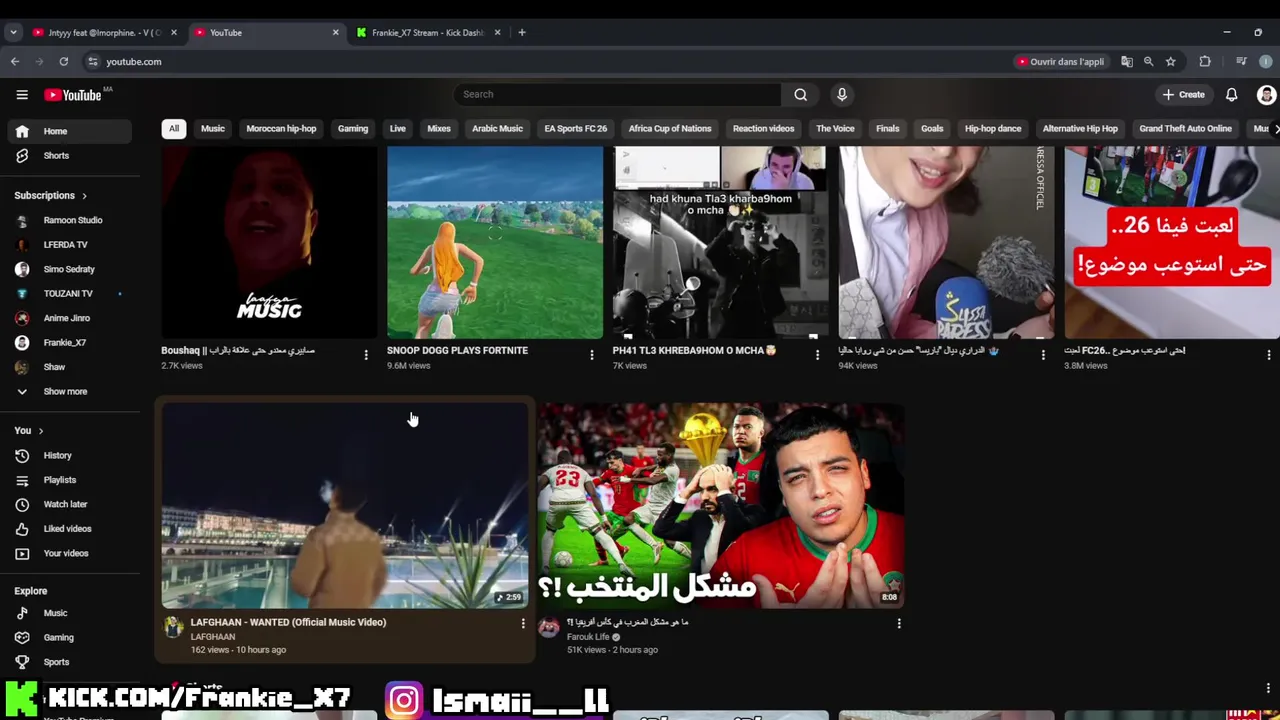Select the All filter chip
1280x720 pixels.
(174, 129)
